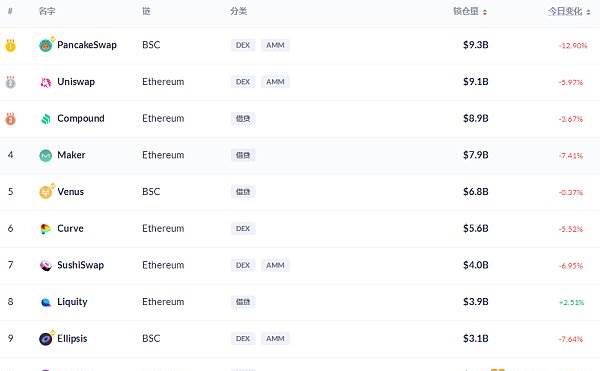Screen dimensions: 600x371
Task: Click the Compound green logo icon
Action: [x=46, y=119]
